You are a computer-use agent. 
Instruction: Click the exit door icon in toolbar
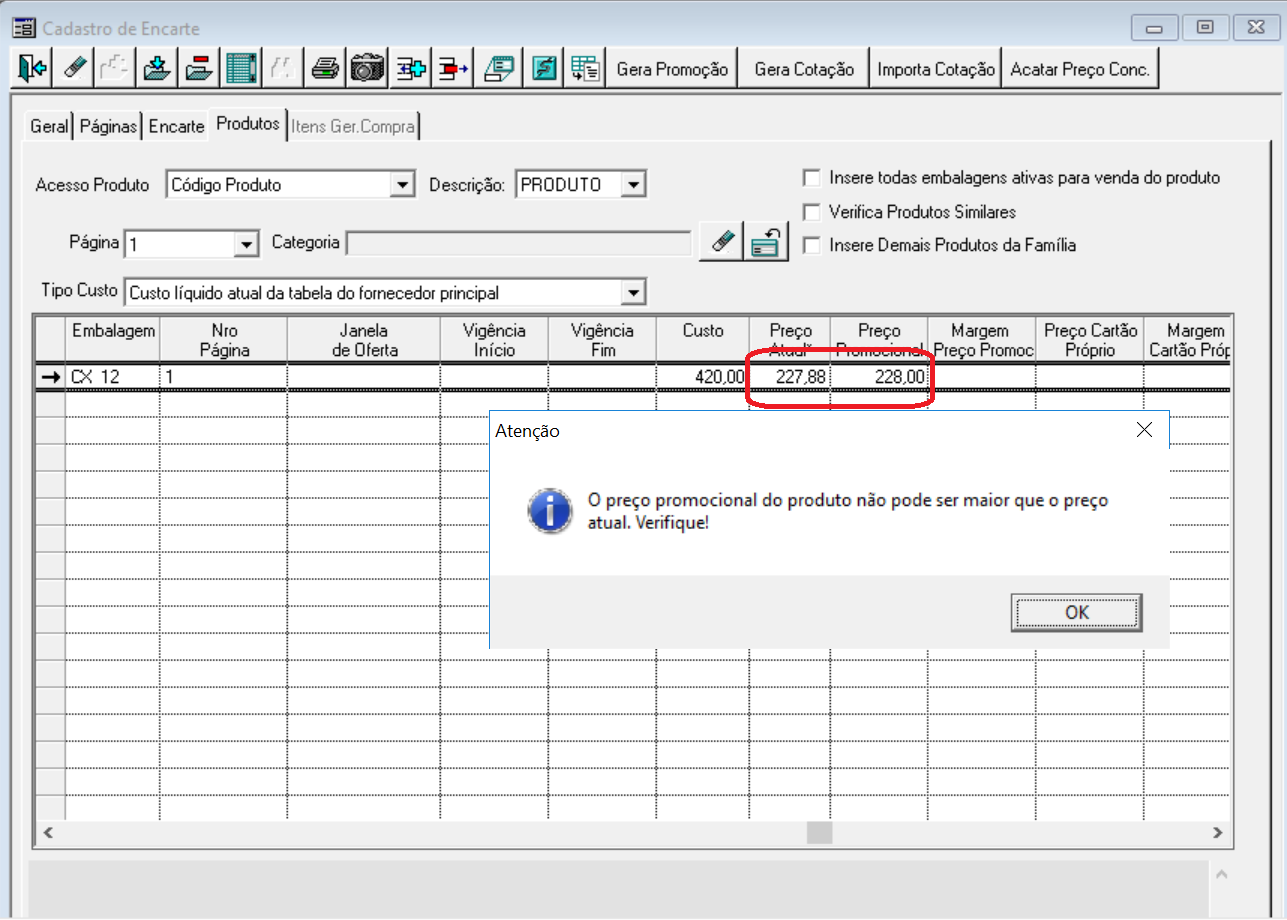point(33,69)
